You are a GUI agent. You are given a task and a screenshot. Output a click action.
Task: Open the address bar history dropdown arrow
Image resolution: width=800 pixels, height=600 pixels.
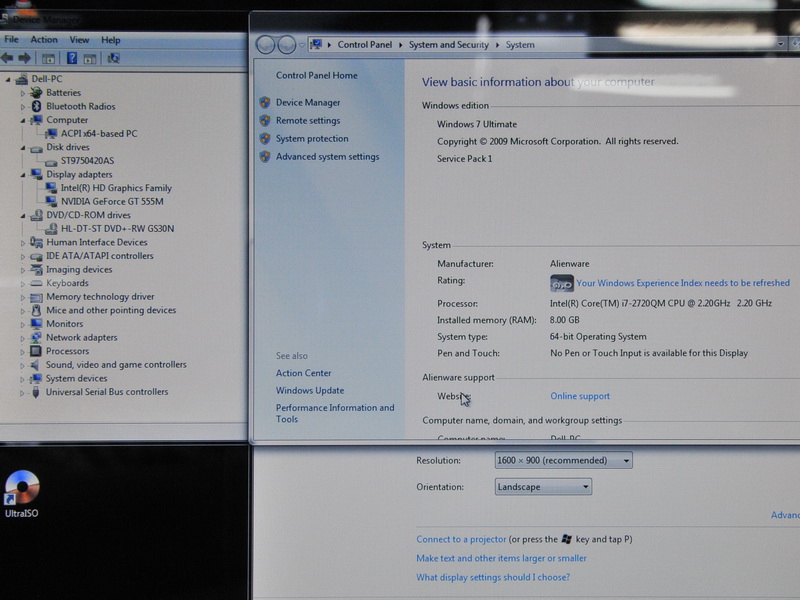click(x=781, y=44)
